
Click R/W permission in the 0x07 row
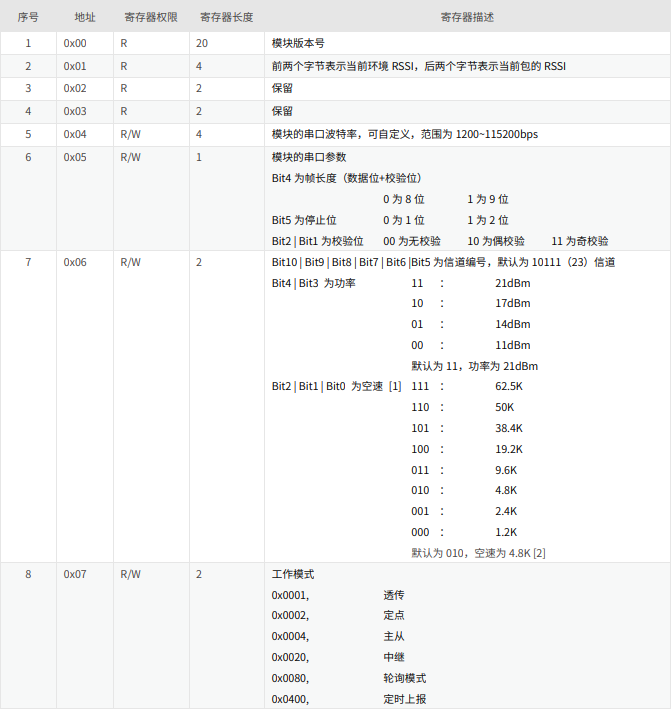coord(131,574)
